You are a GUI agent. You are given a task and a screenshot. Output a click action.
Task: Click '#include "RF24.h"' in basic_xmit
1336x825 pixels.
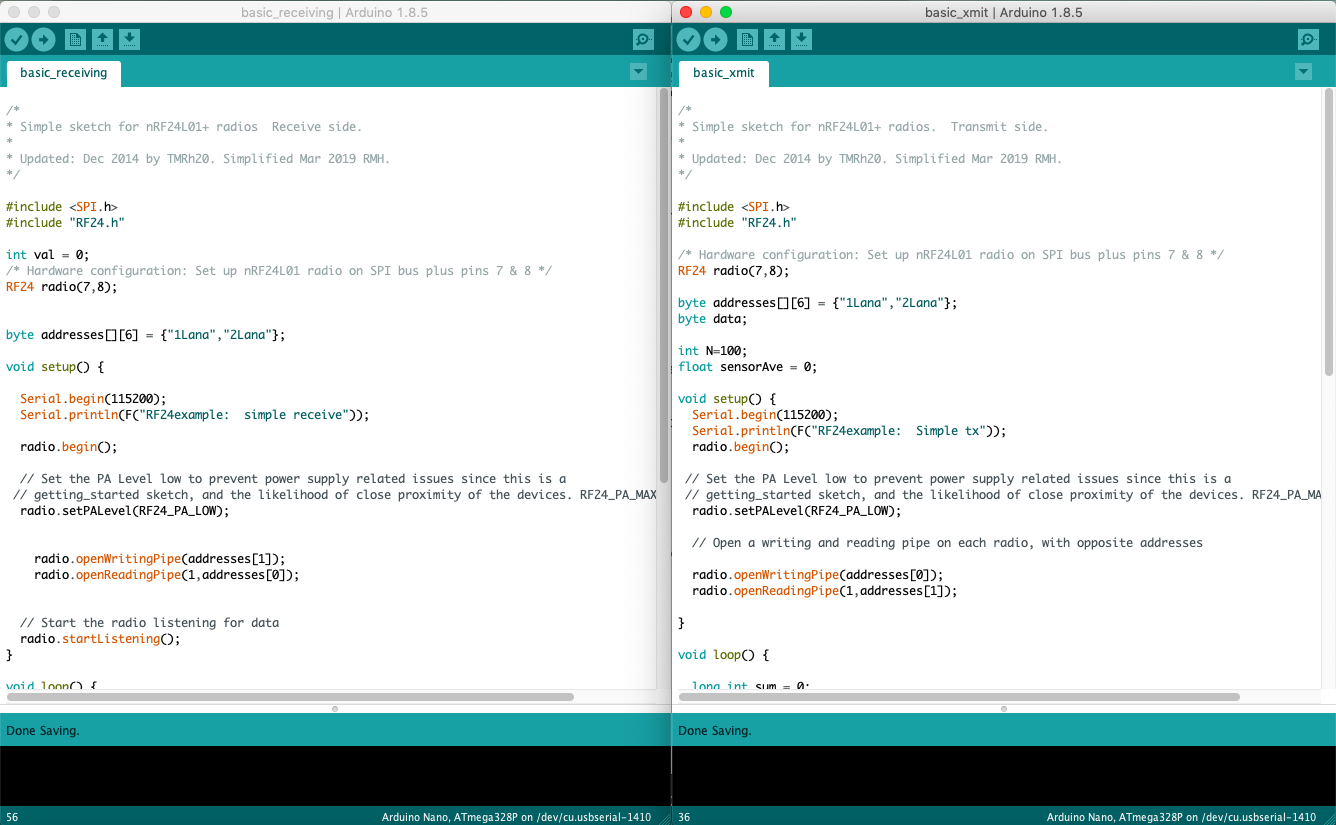737,223
